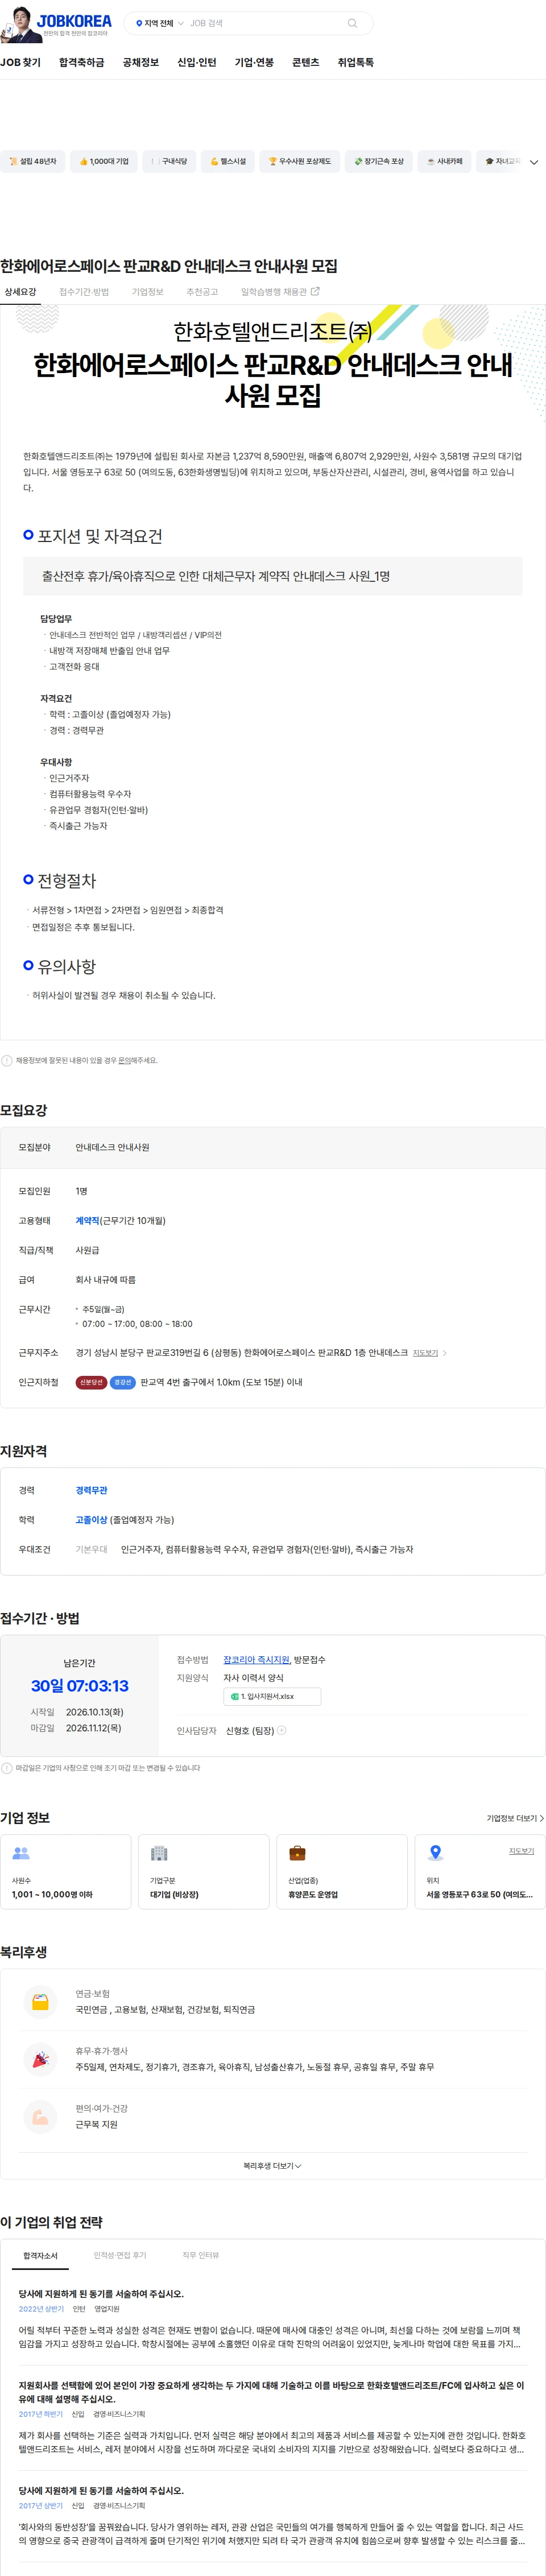546x2576 pixels.
Task: Click the 설립 48년차 tag
Action: point(33,161)
